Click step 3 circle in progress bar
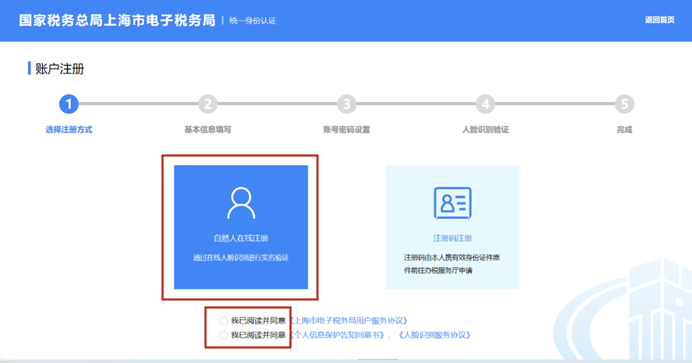 coord(346,104)
